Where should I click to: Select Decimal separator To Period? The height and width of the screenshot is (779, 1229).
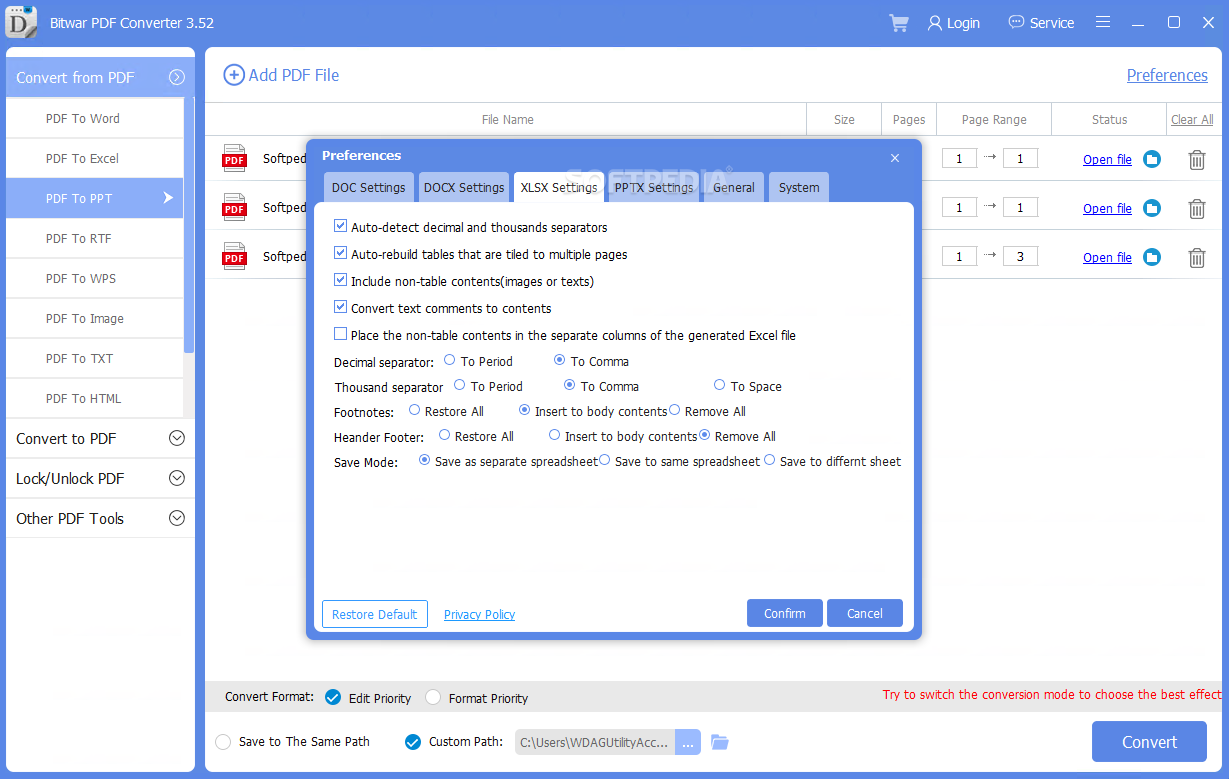(450, 360)
